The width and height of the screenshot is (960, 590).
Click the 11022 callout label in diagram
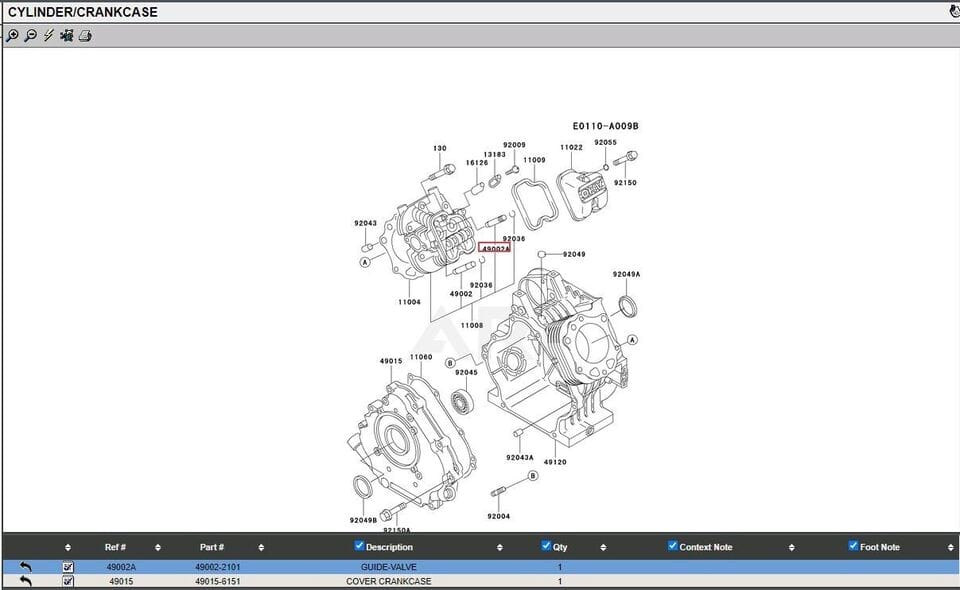[571, 147]
